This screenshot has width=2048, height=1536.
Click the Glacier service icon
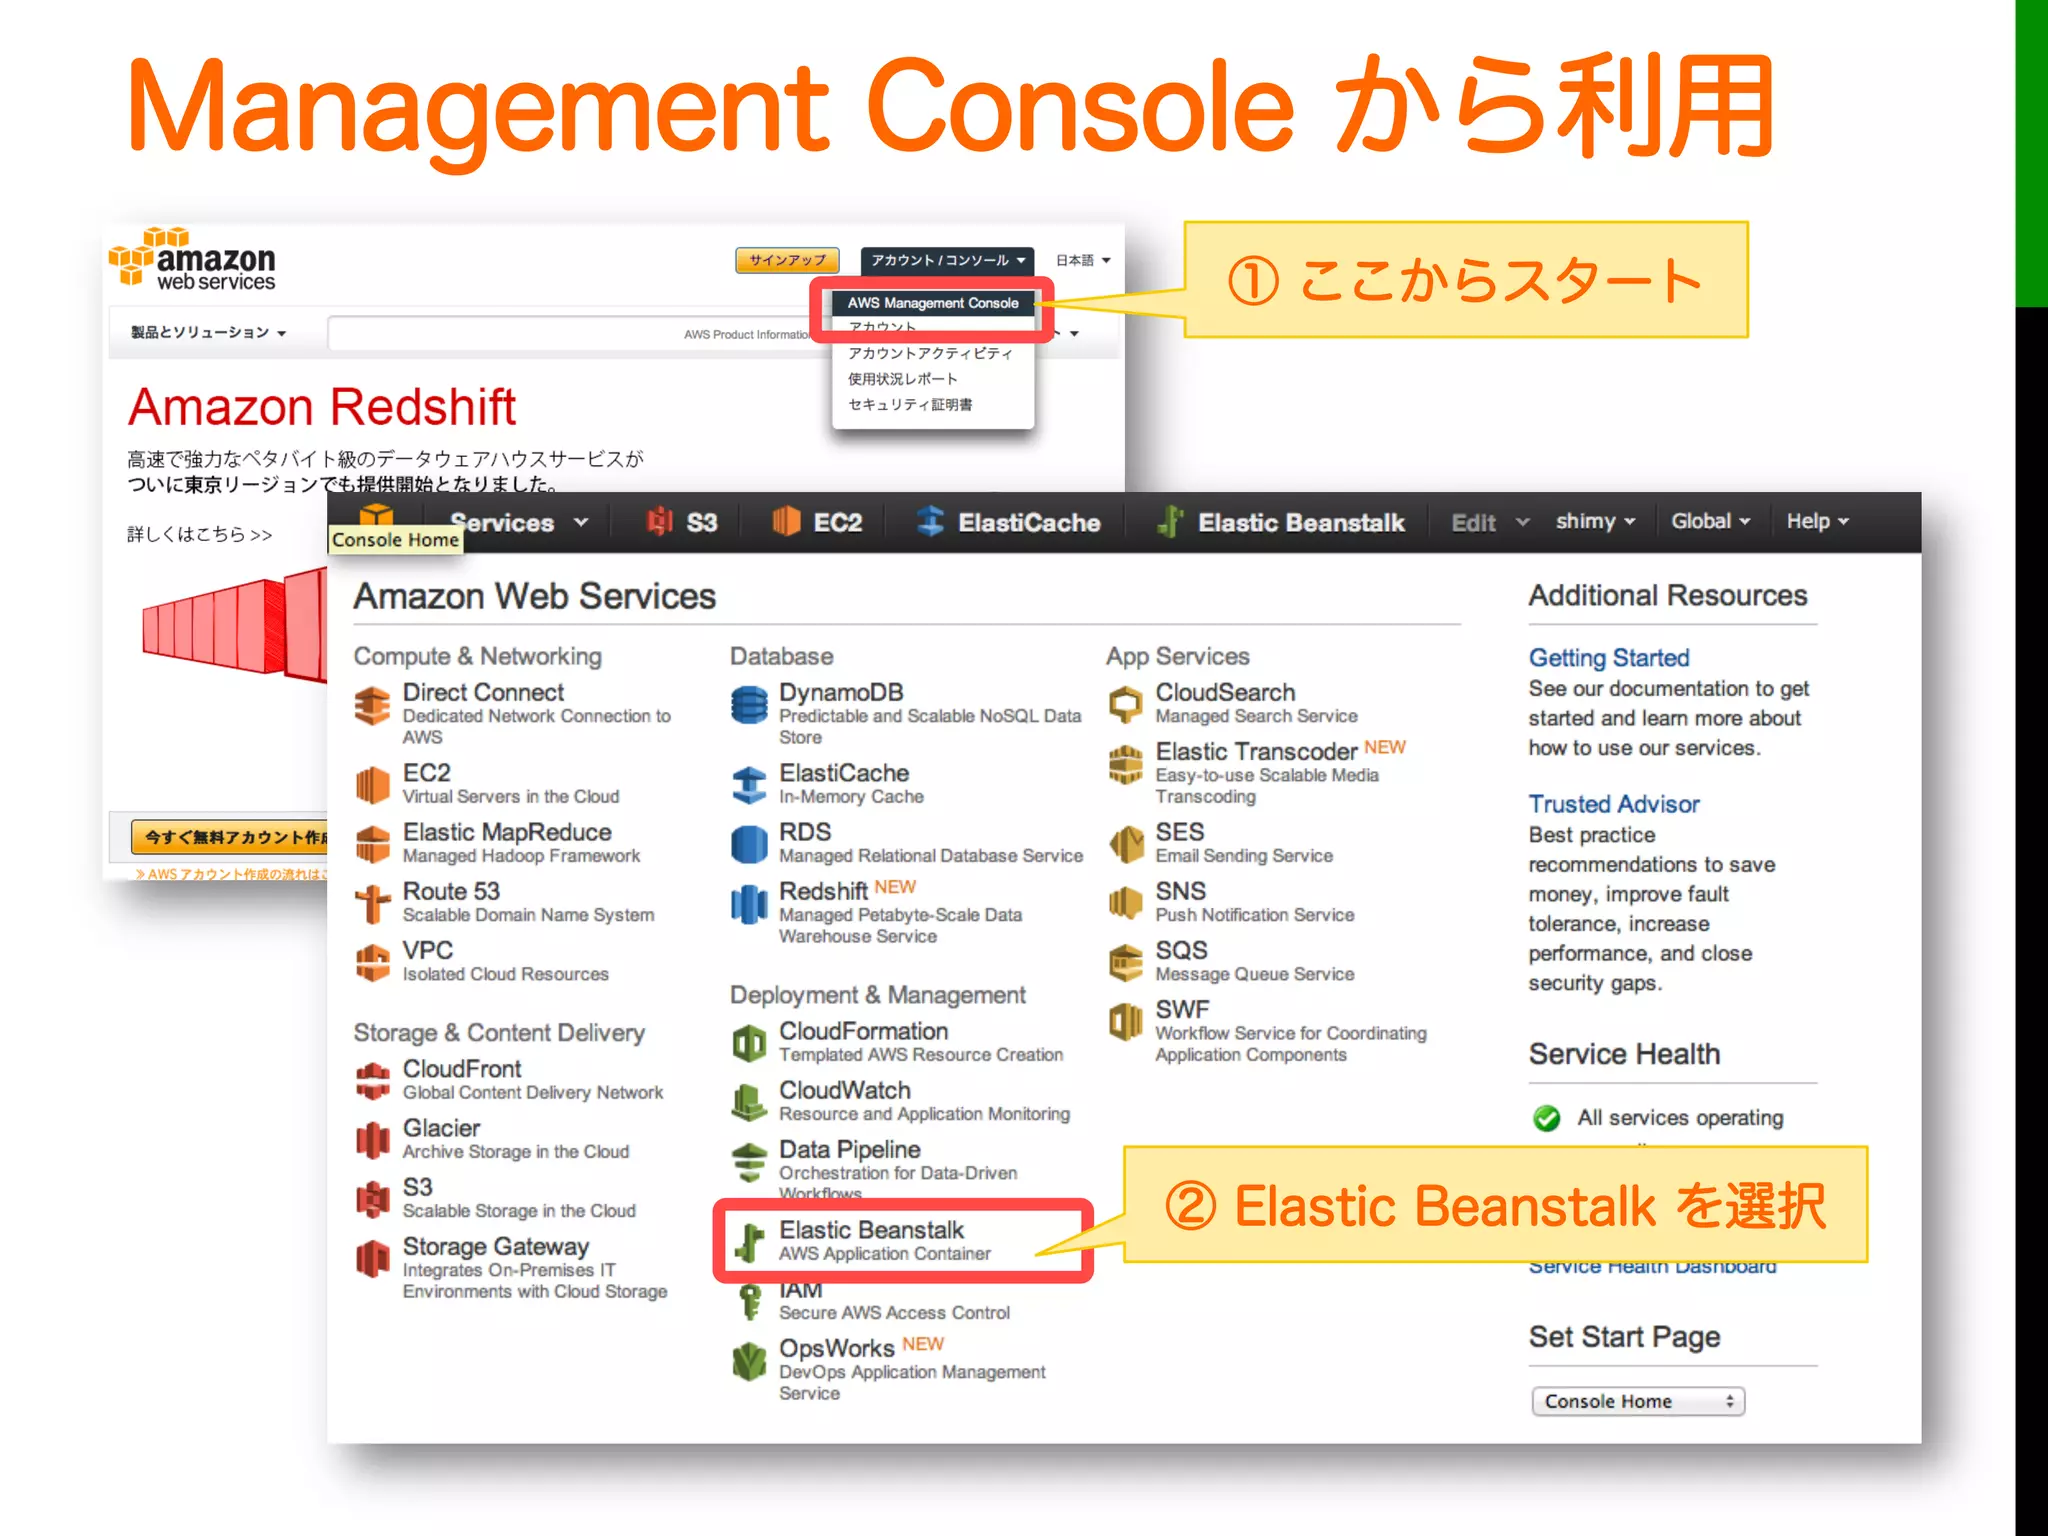click(373, 1140)
